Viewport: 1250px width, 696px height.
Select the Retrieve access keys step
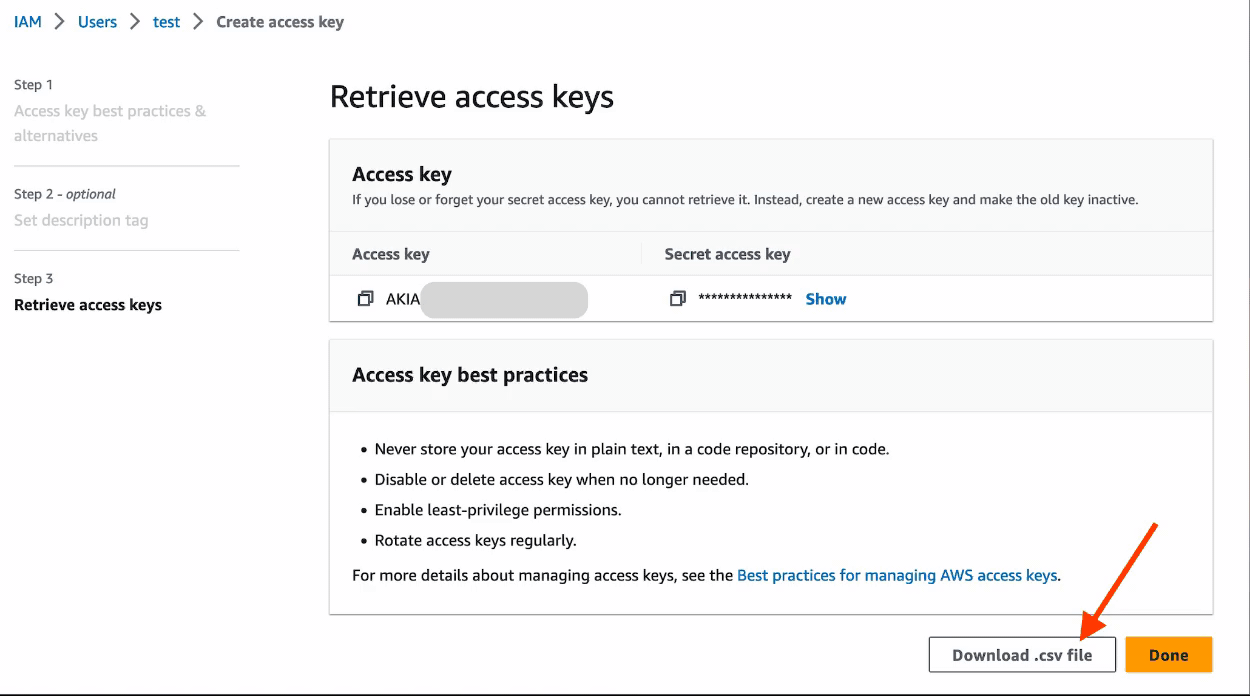click(x=88, y=305)
